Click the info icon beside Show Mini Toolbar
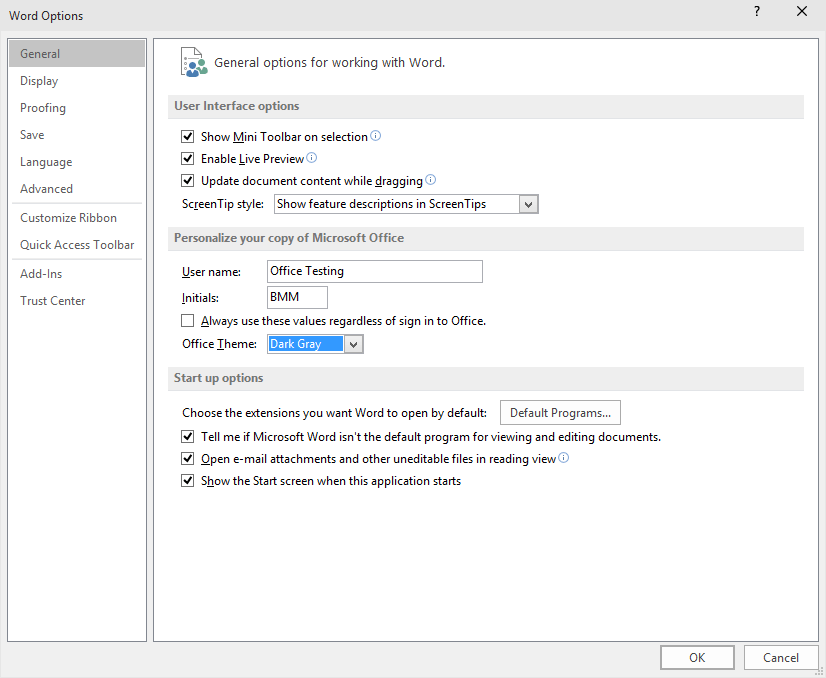The width and height of the screenshot is (826, 678). (376, 137)
